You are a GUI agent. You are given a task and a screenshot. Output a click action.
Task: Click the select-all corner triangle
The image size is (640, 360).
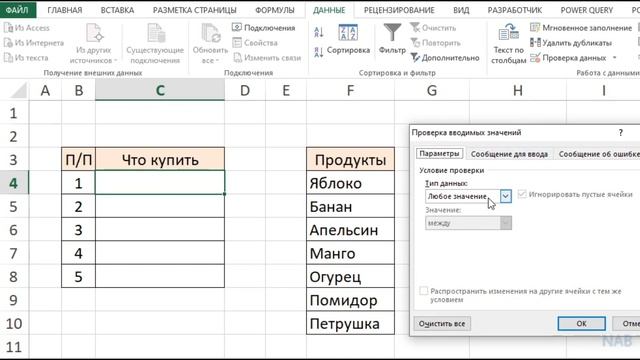[x=18, y=90]
